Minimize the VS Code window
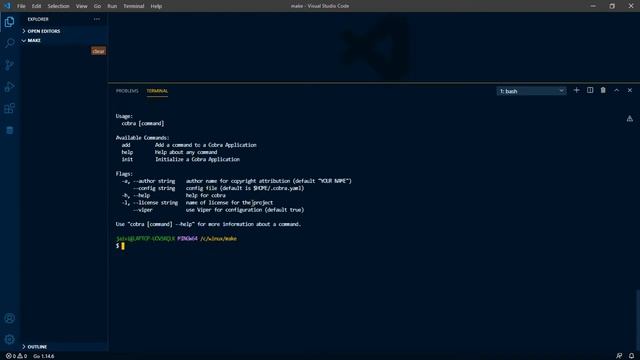 click(593, 6)
